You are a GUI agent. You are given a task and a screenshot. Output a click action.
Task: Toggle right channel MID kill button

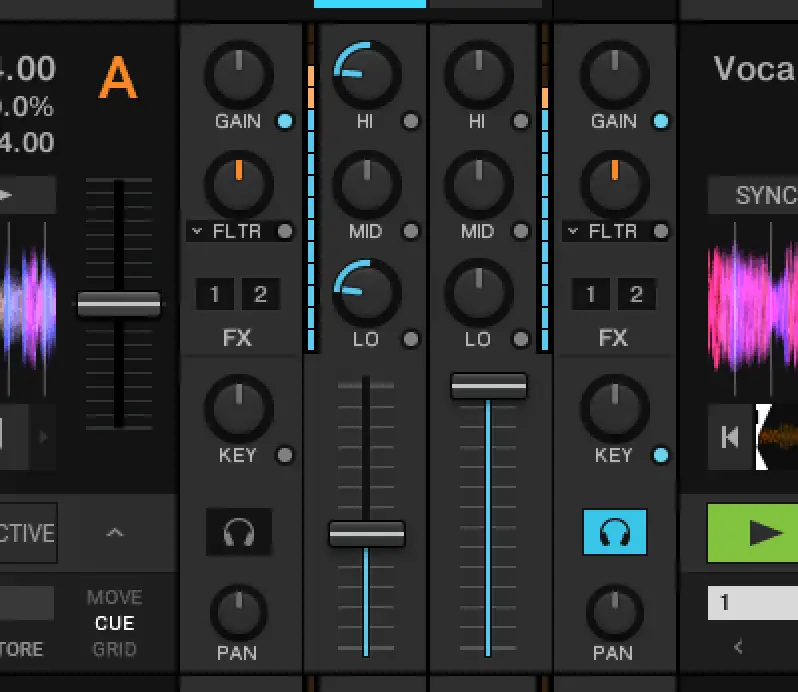pos(521,232)
